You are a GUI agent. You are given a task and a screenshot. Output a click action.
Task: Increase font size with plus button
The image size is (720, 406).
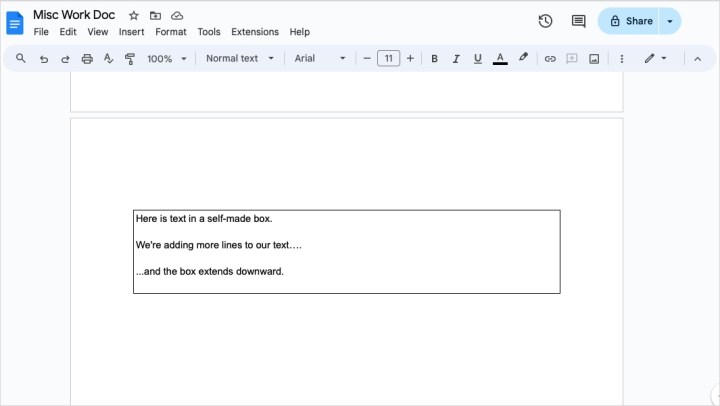pyautogui.click(x=410, y=59)
